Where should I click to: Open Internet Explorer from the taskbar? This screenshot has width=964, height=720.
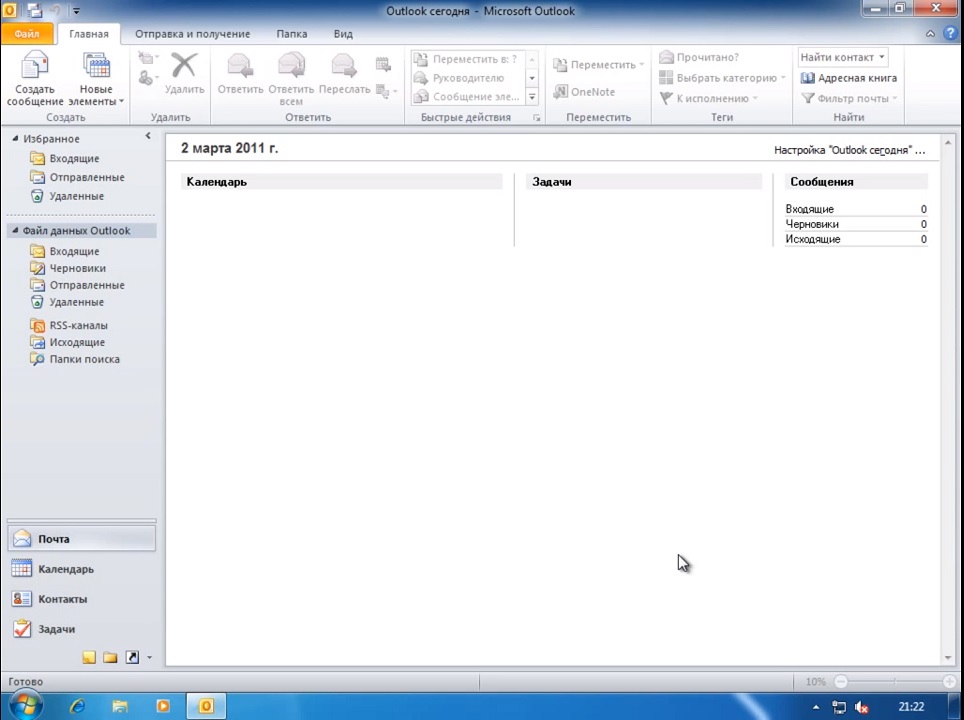tap(77, 706)
